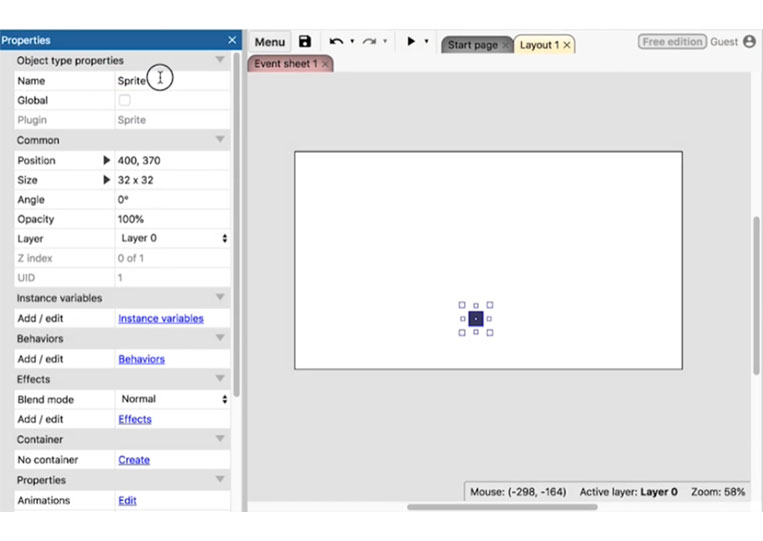This screenshot has width=763, height=541.
Task: Open the Instance variables link
Action: (161, 318)
